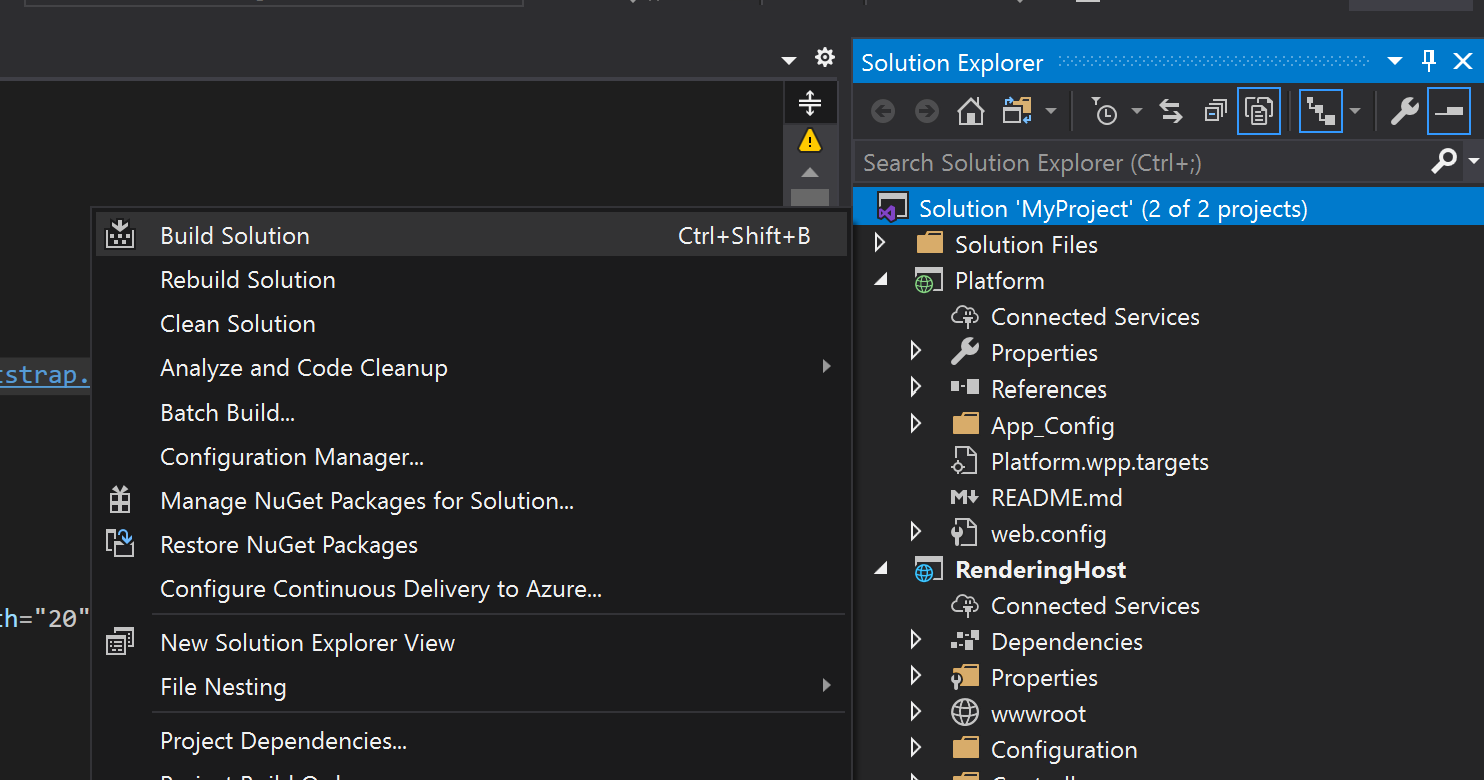Collapse the RenderingHost project node
The height and width of the screenshot is (780, 1484).
point(881,570)
